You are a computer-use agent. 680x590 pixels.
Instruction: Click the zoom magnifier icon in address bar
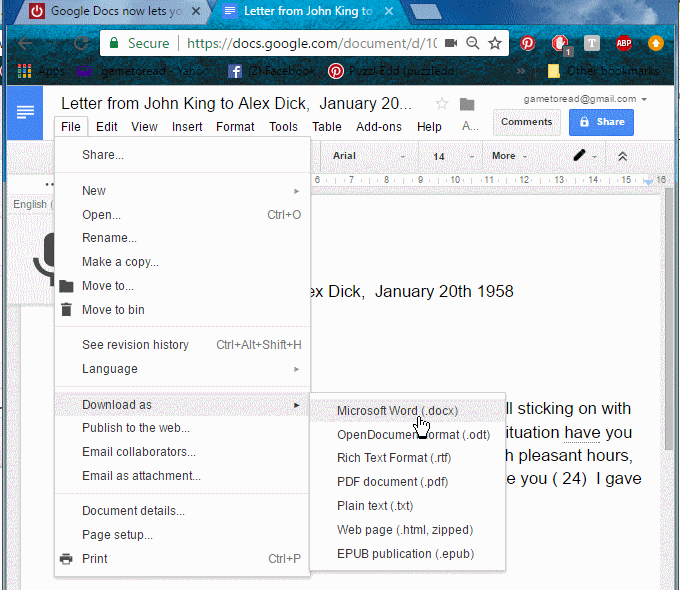coord(473,43)
